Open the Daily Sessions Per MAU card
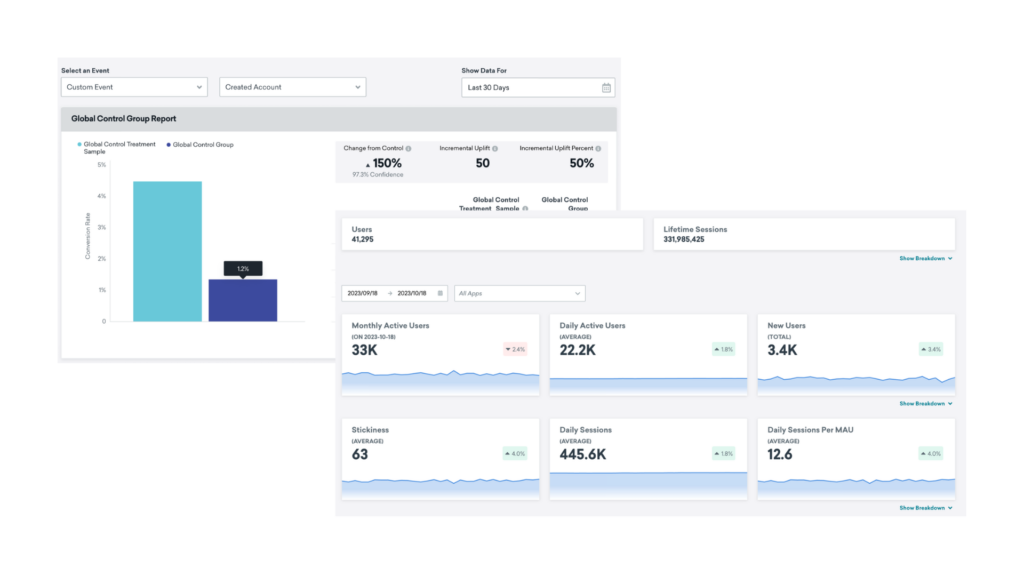 (856, 459)
